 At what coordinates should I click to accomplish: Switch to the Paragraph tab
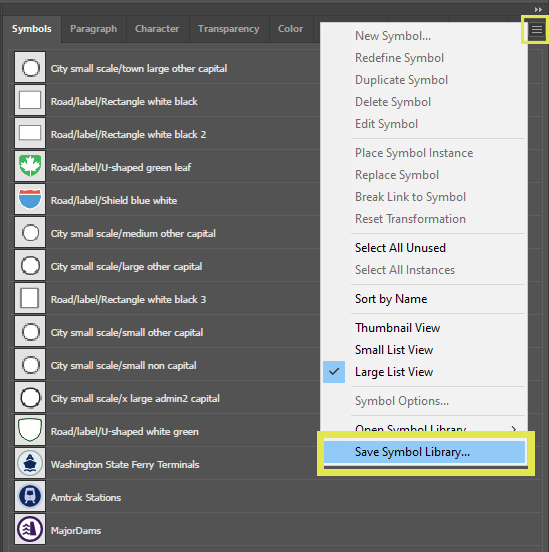tap(93, 29)
